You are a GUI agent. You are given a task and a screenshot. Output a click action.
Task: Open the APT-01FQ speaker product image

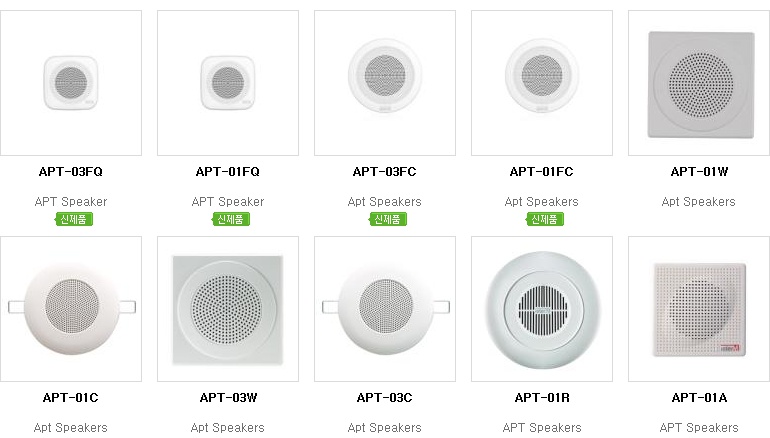pyautogui.click(x=228, y=83)
